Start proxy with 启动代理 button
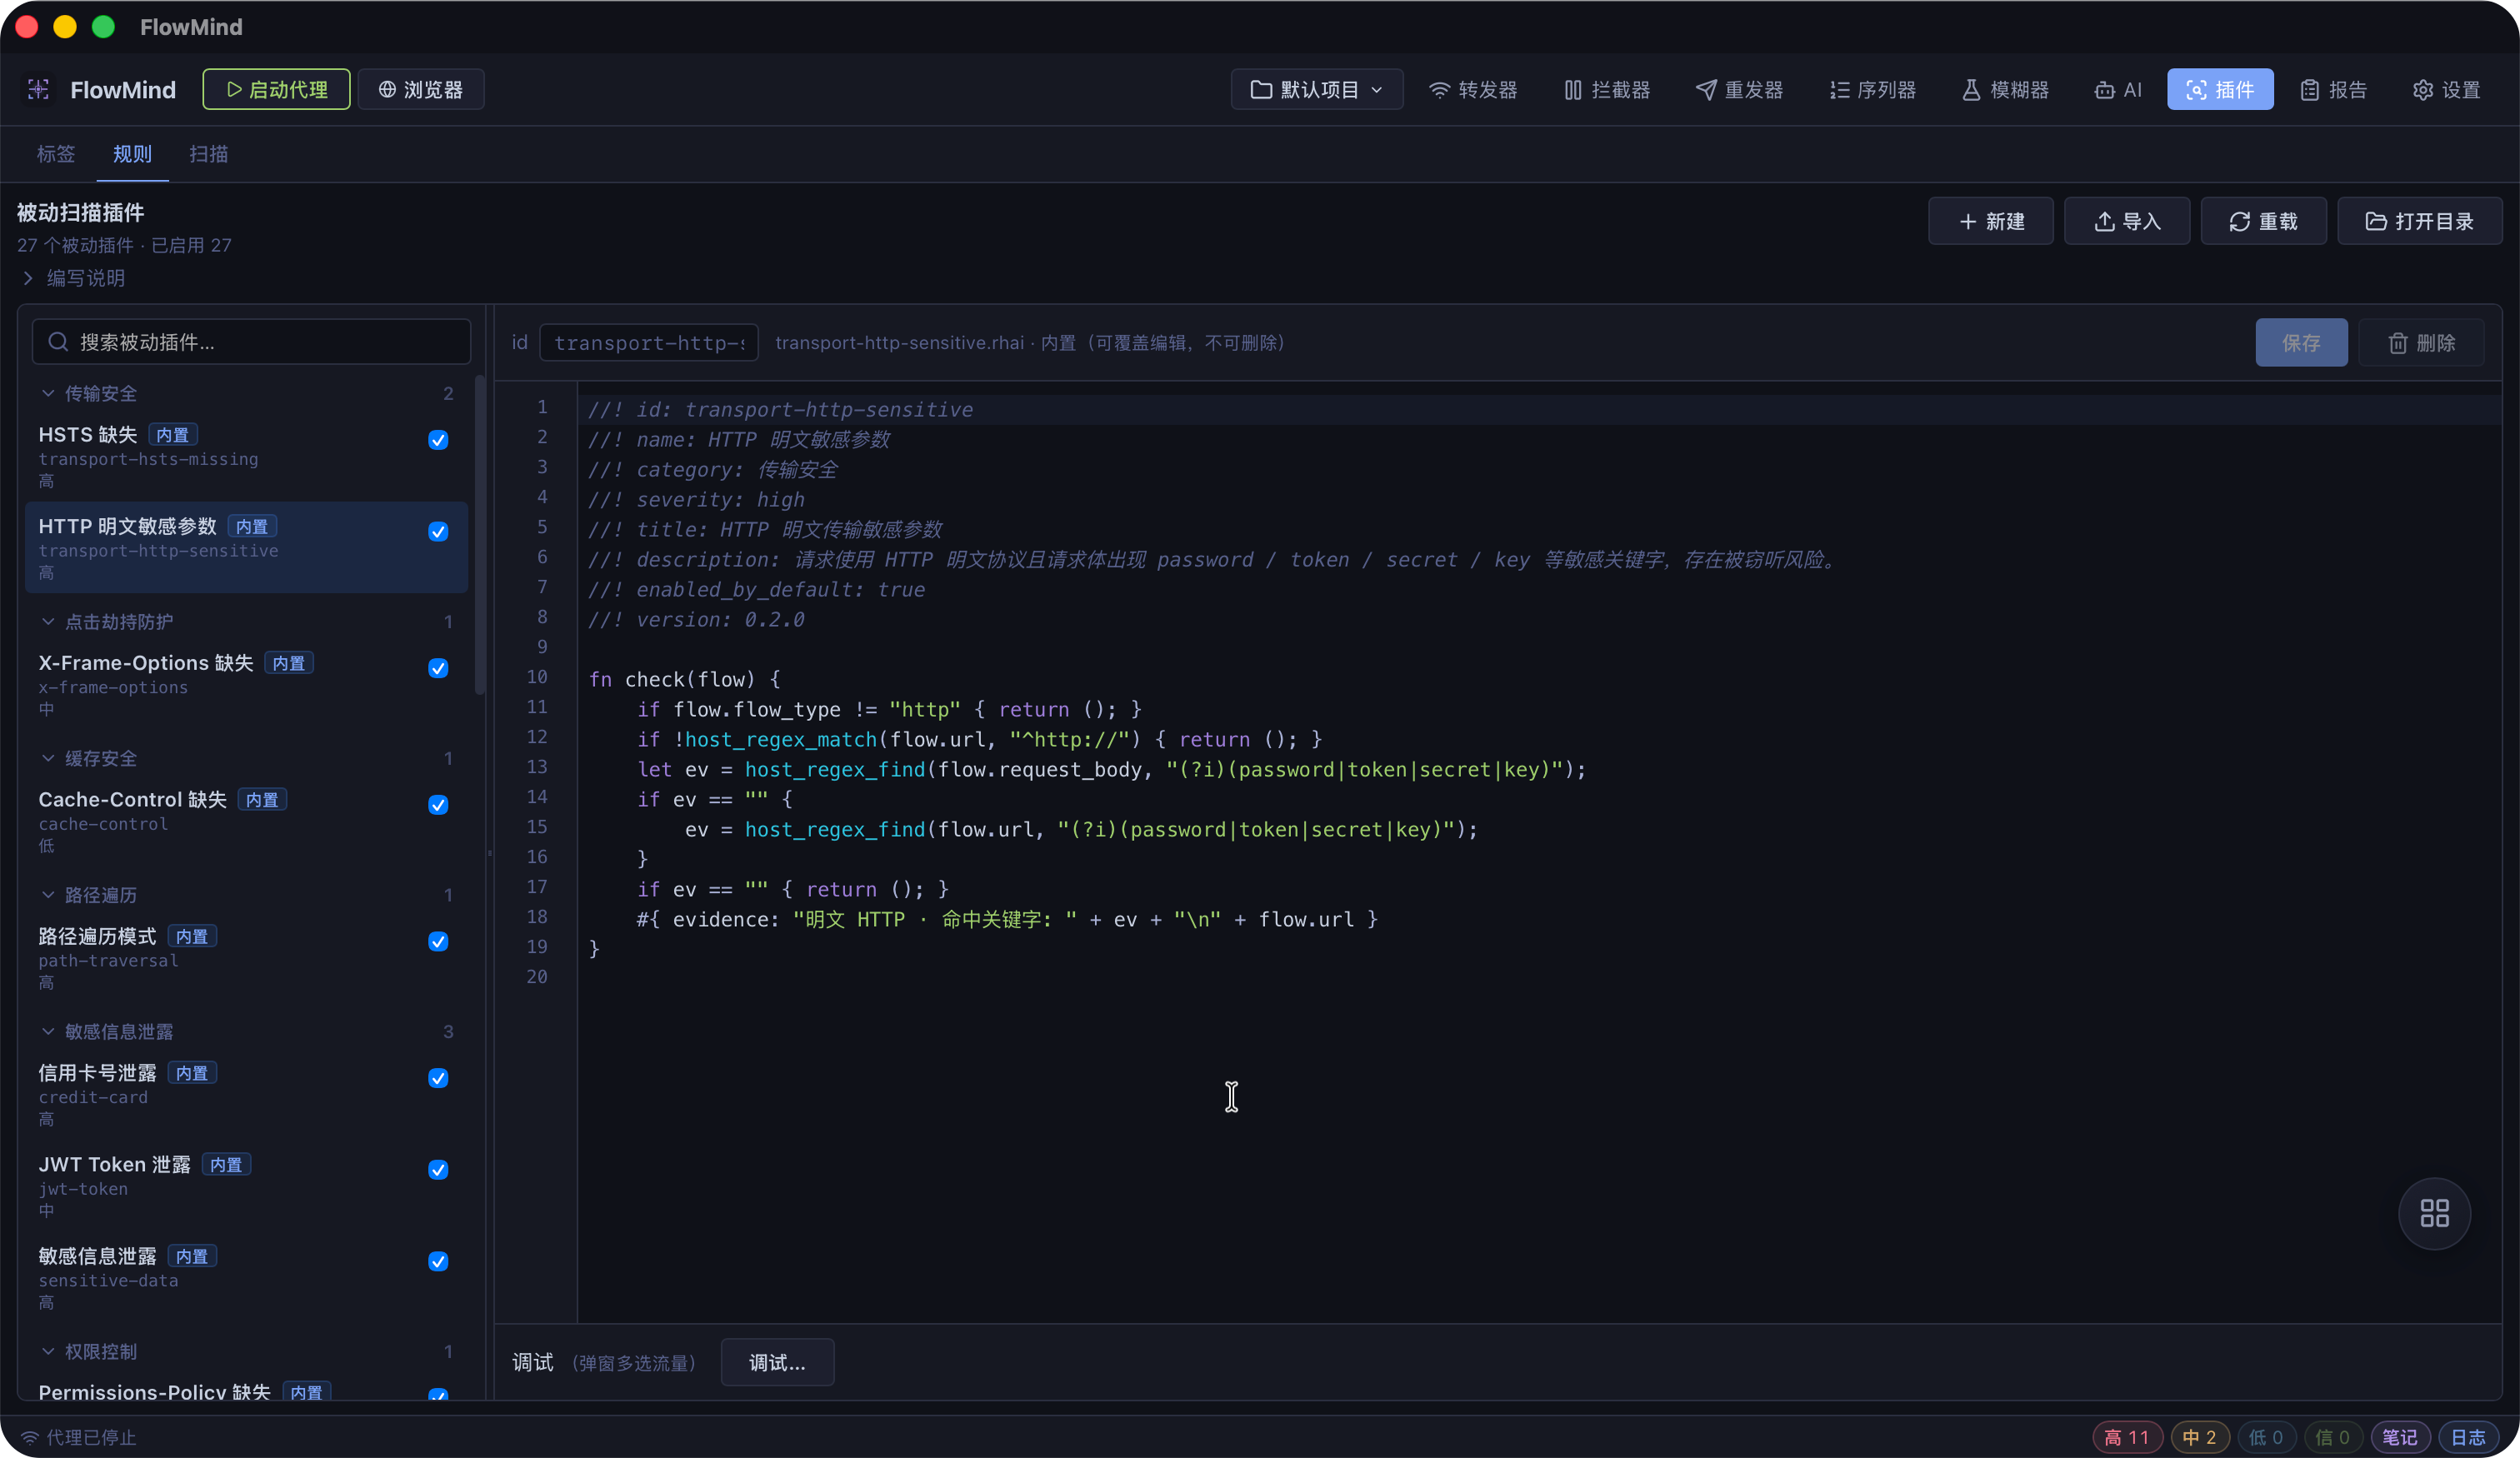2520x1458 pixels. point(276,90)
